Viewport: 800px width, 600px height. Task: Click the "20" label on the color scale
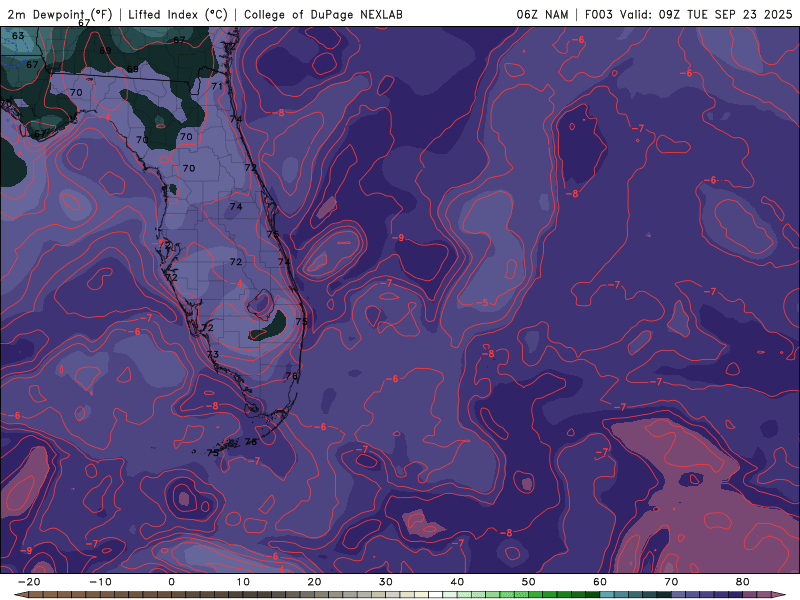tap(314, 582)
